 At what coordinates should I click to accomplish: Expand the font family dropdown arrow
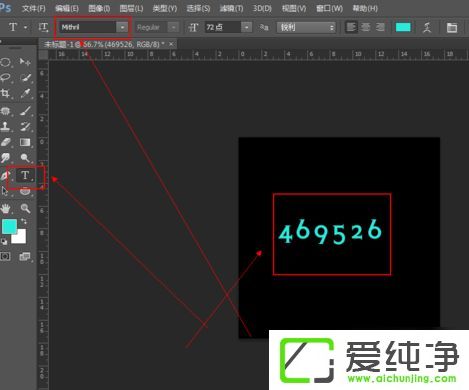tap(122, 27)
